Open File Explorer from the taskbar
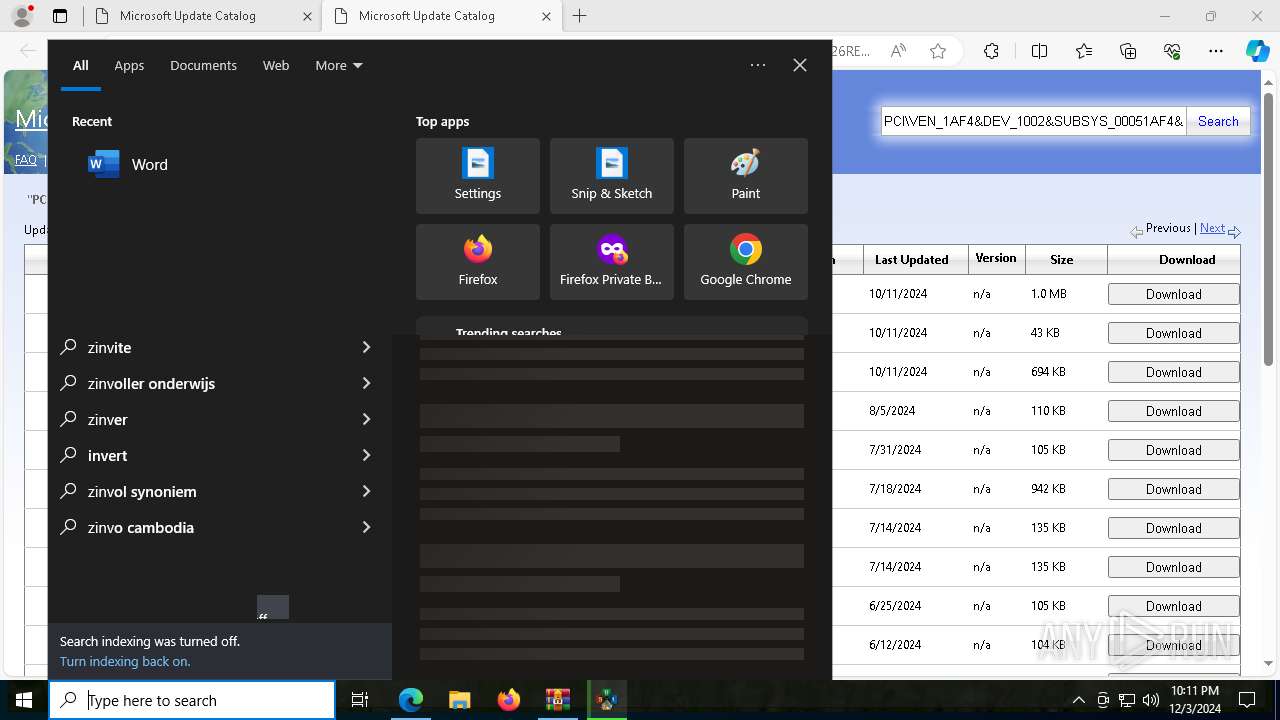 (459, 700)
